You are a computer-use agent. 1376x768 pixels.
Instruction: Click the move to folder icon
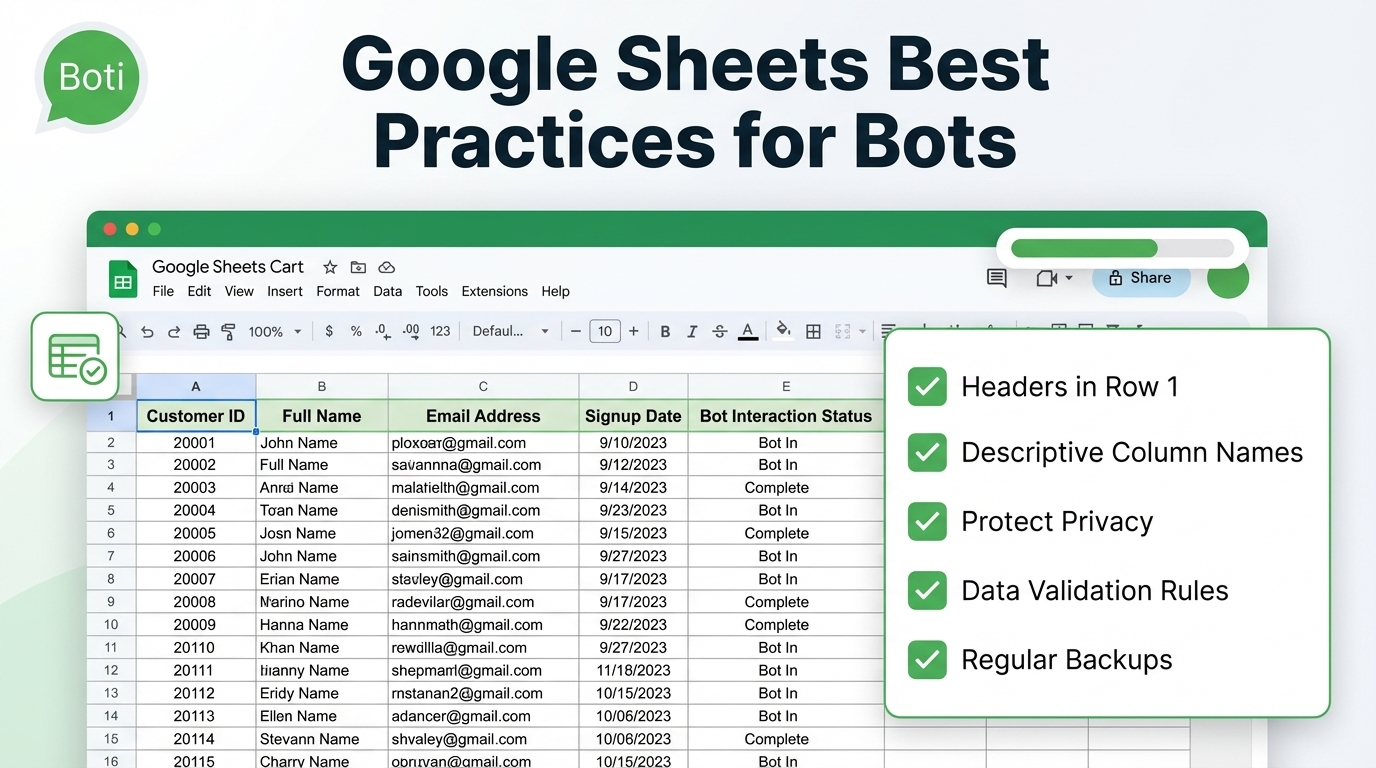[x=358, y=267]
